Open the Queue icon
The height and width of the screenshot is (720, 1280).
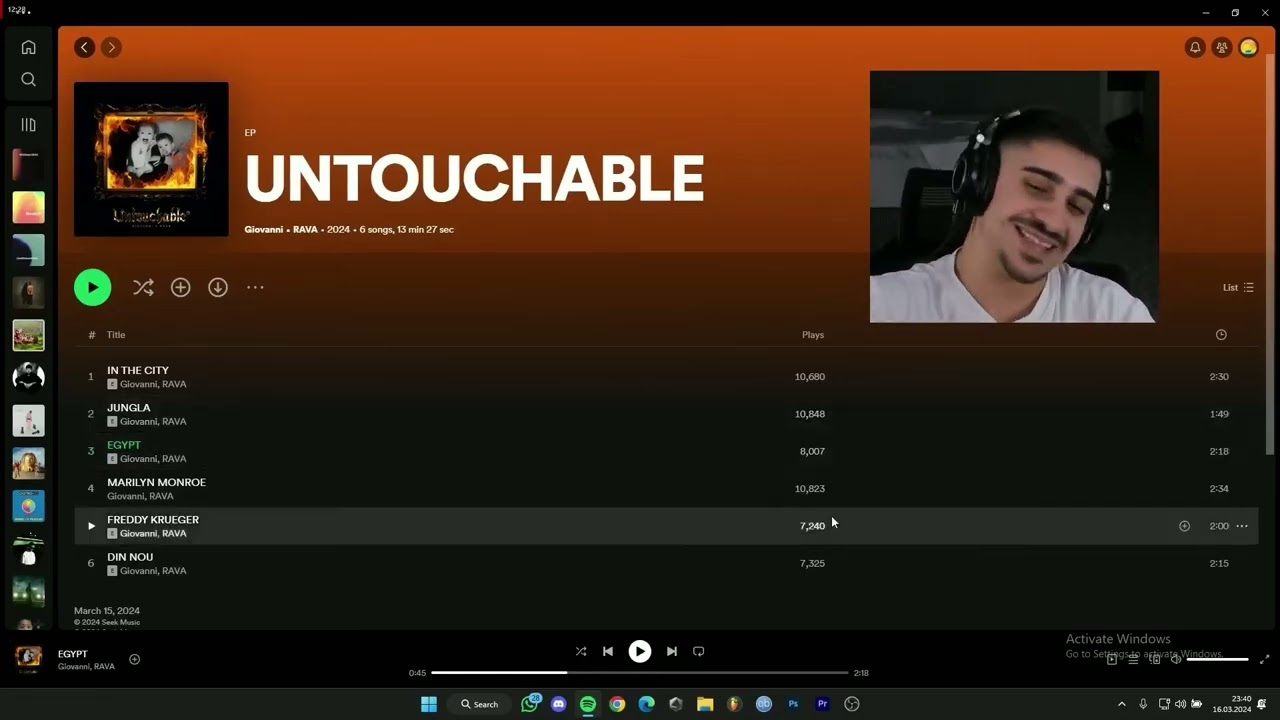1133,659
